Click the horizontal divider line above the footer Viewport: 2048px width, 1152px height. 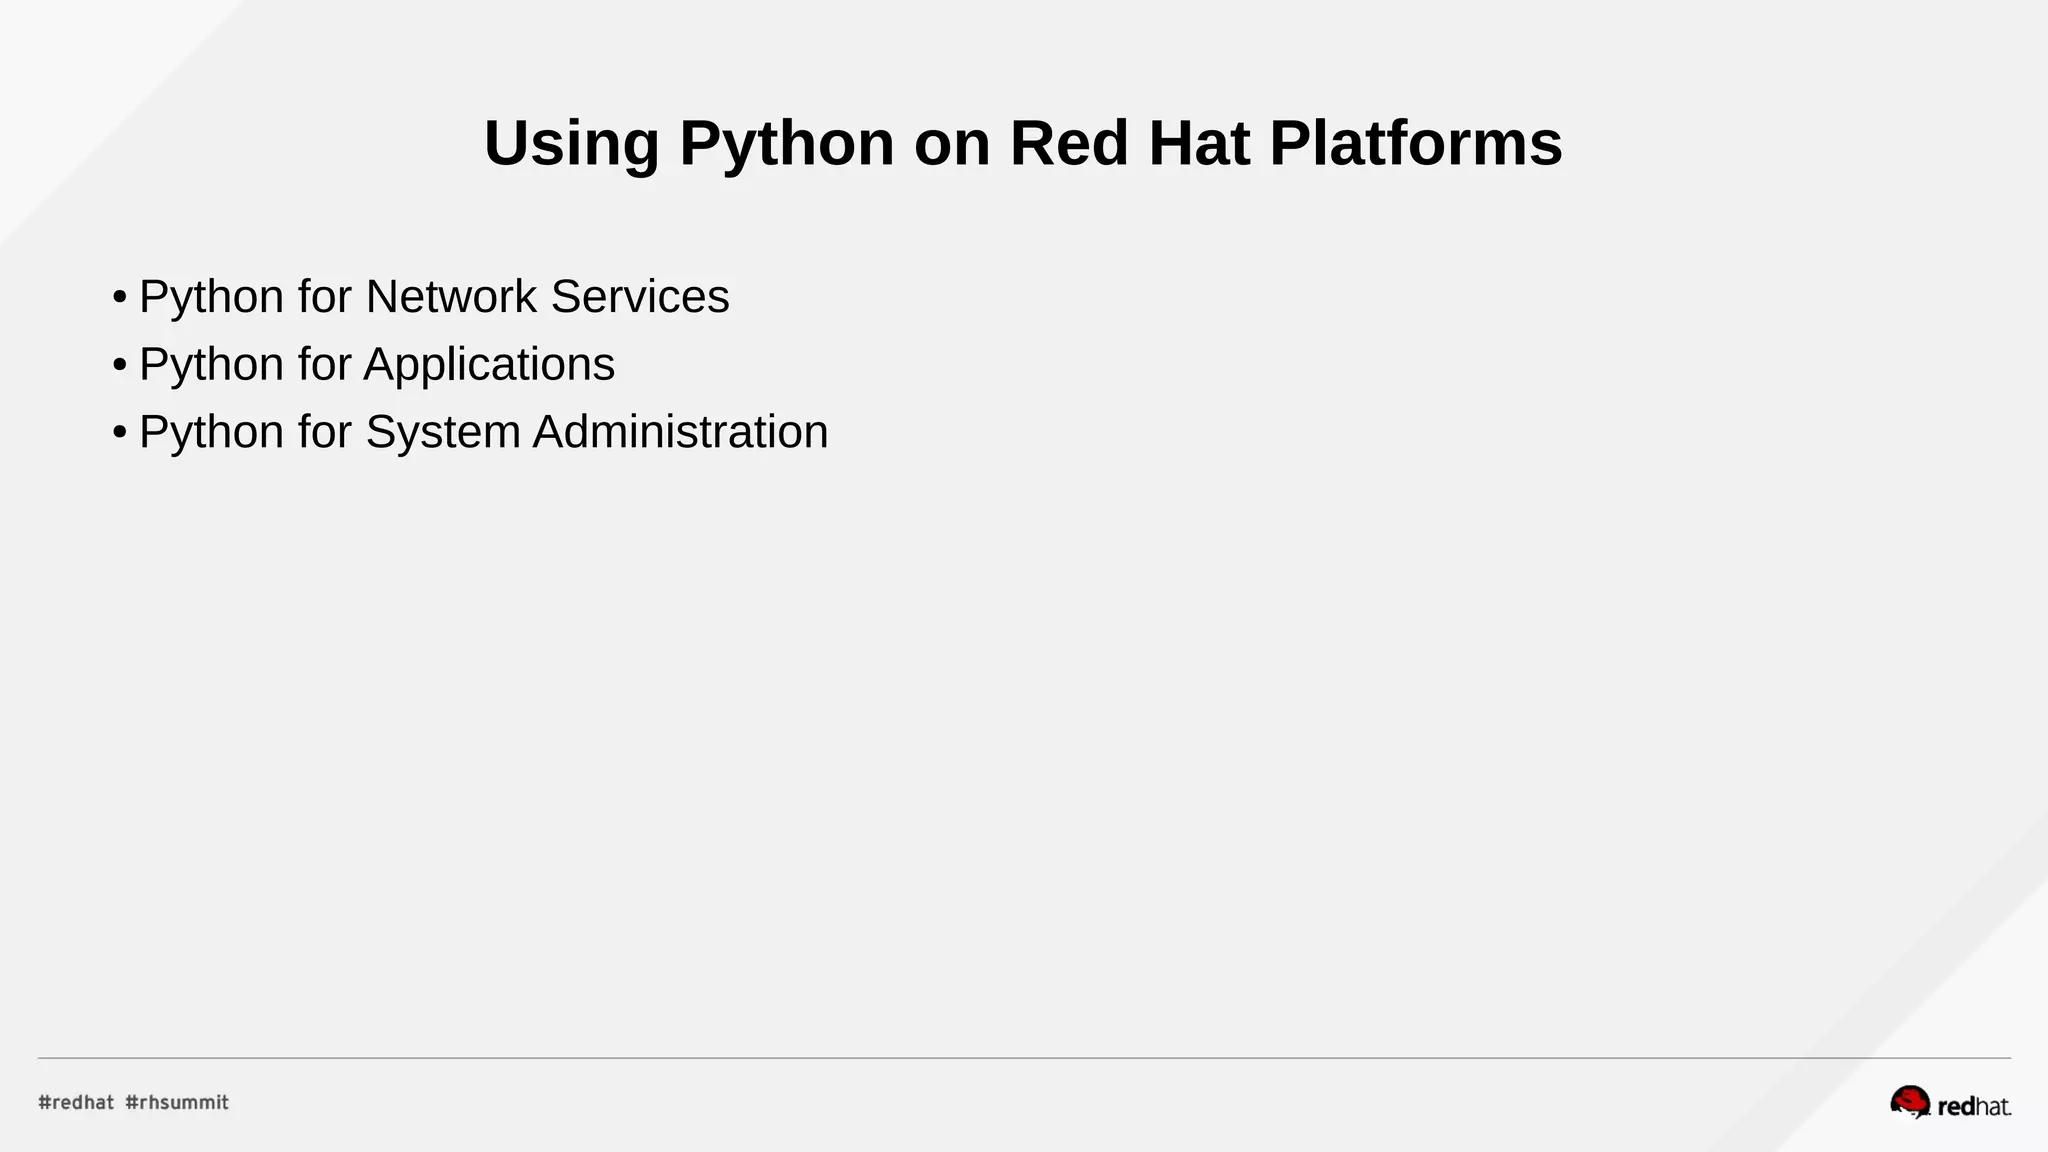1024,1058
